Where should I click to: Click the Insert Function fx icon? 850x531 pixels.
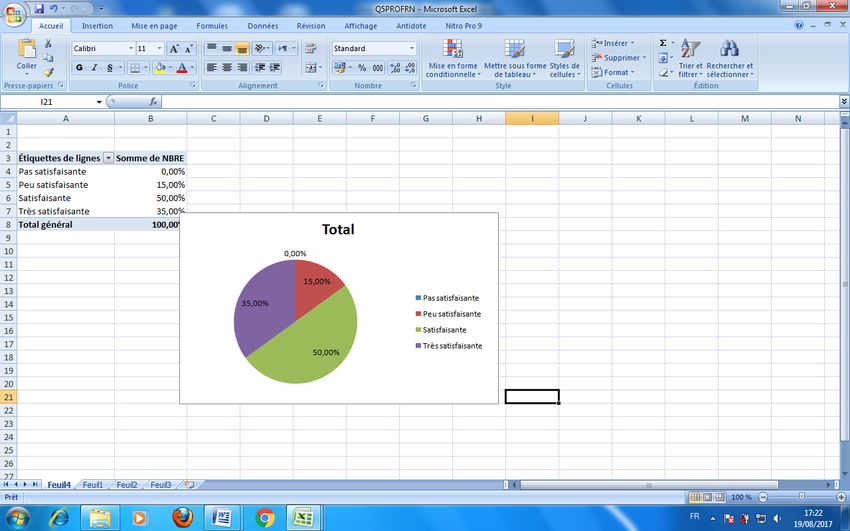coord(153,101)
